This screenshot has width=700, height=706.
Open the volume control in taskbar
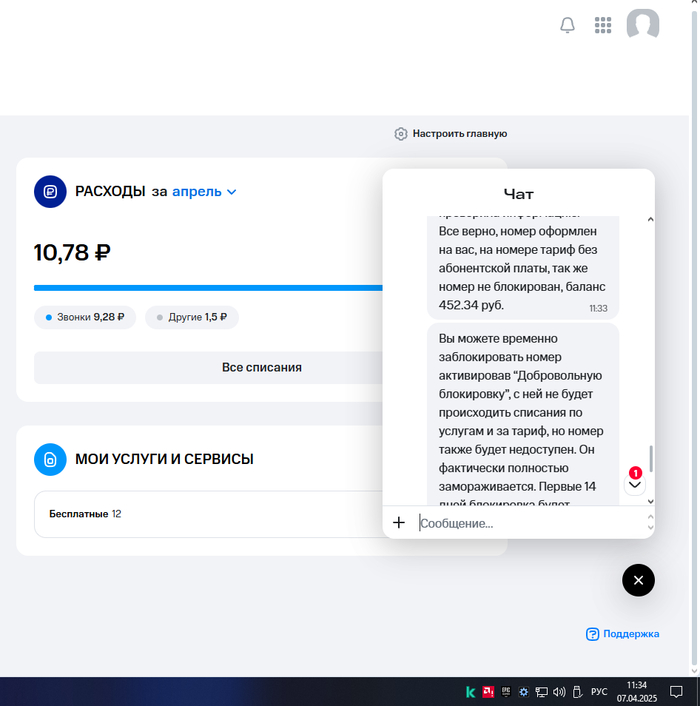(559, 691)
